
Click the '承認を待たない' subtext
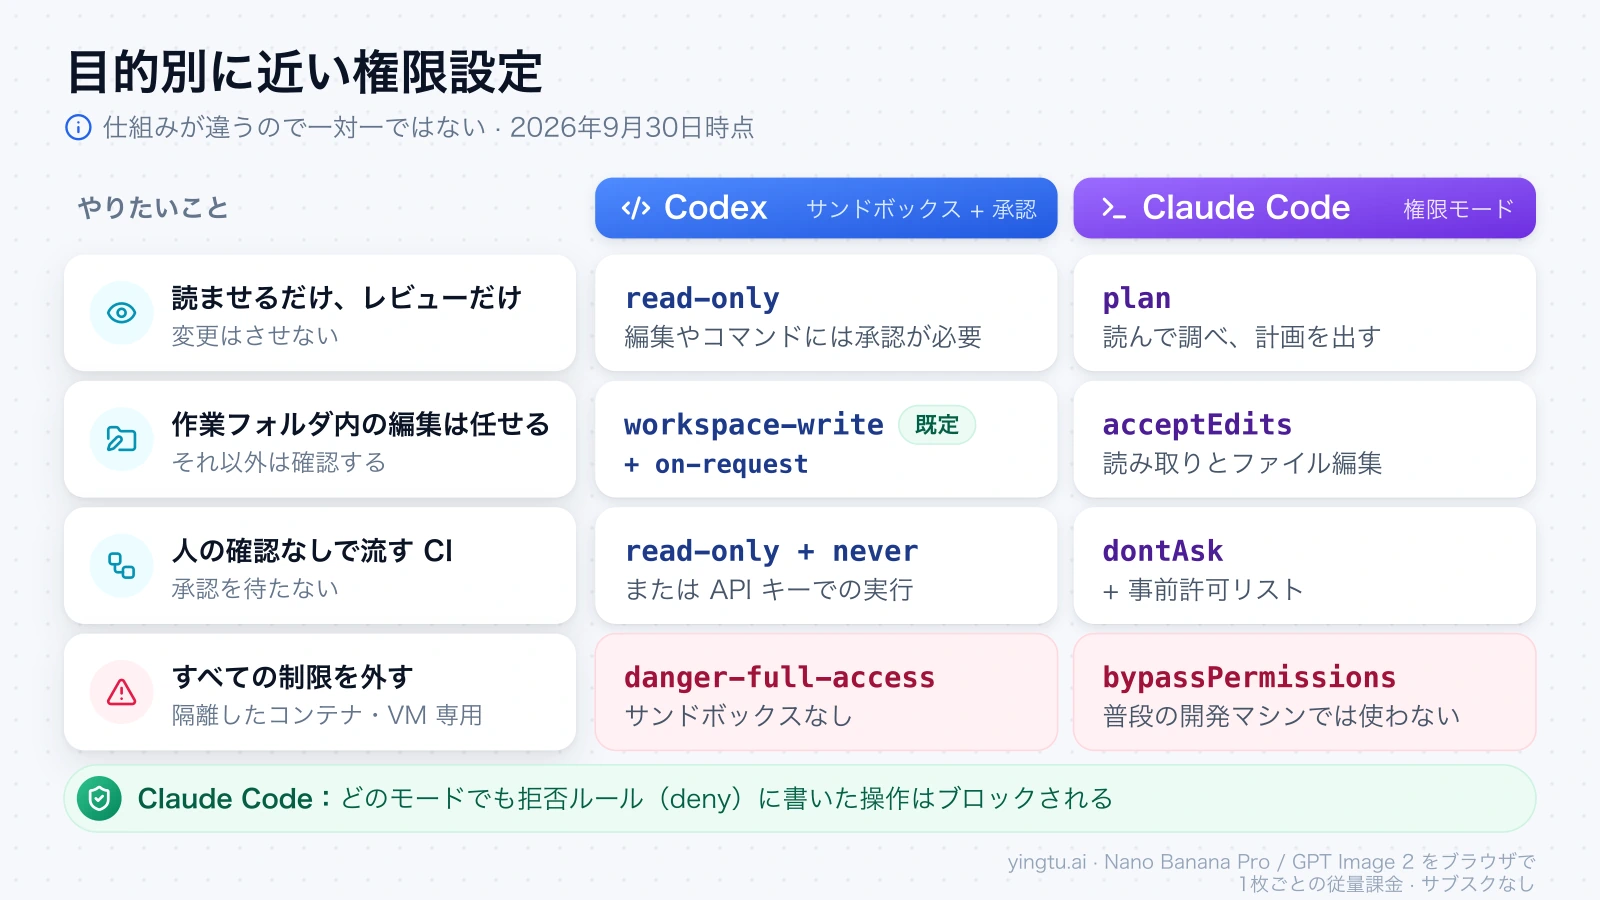click(x=255, y=589)
